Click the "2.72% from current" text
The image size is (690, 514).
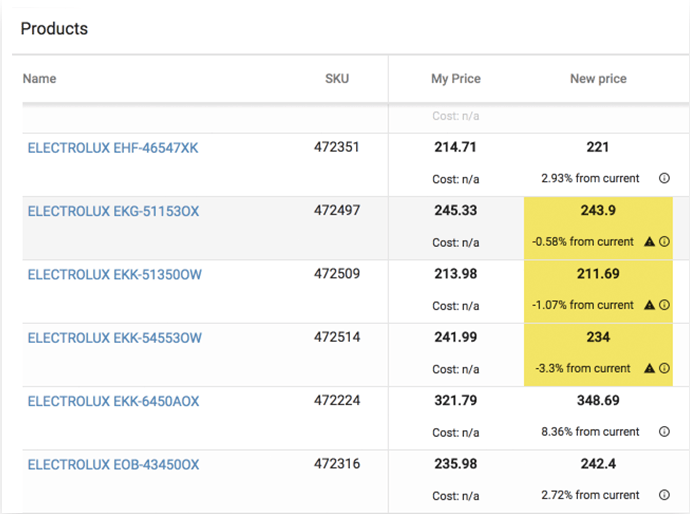[x=590, y=495]
